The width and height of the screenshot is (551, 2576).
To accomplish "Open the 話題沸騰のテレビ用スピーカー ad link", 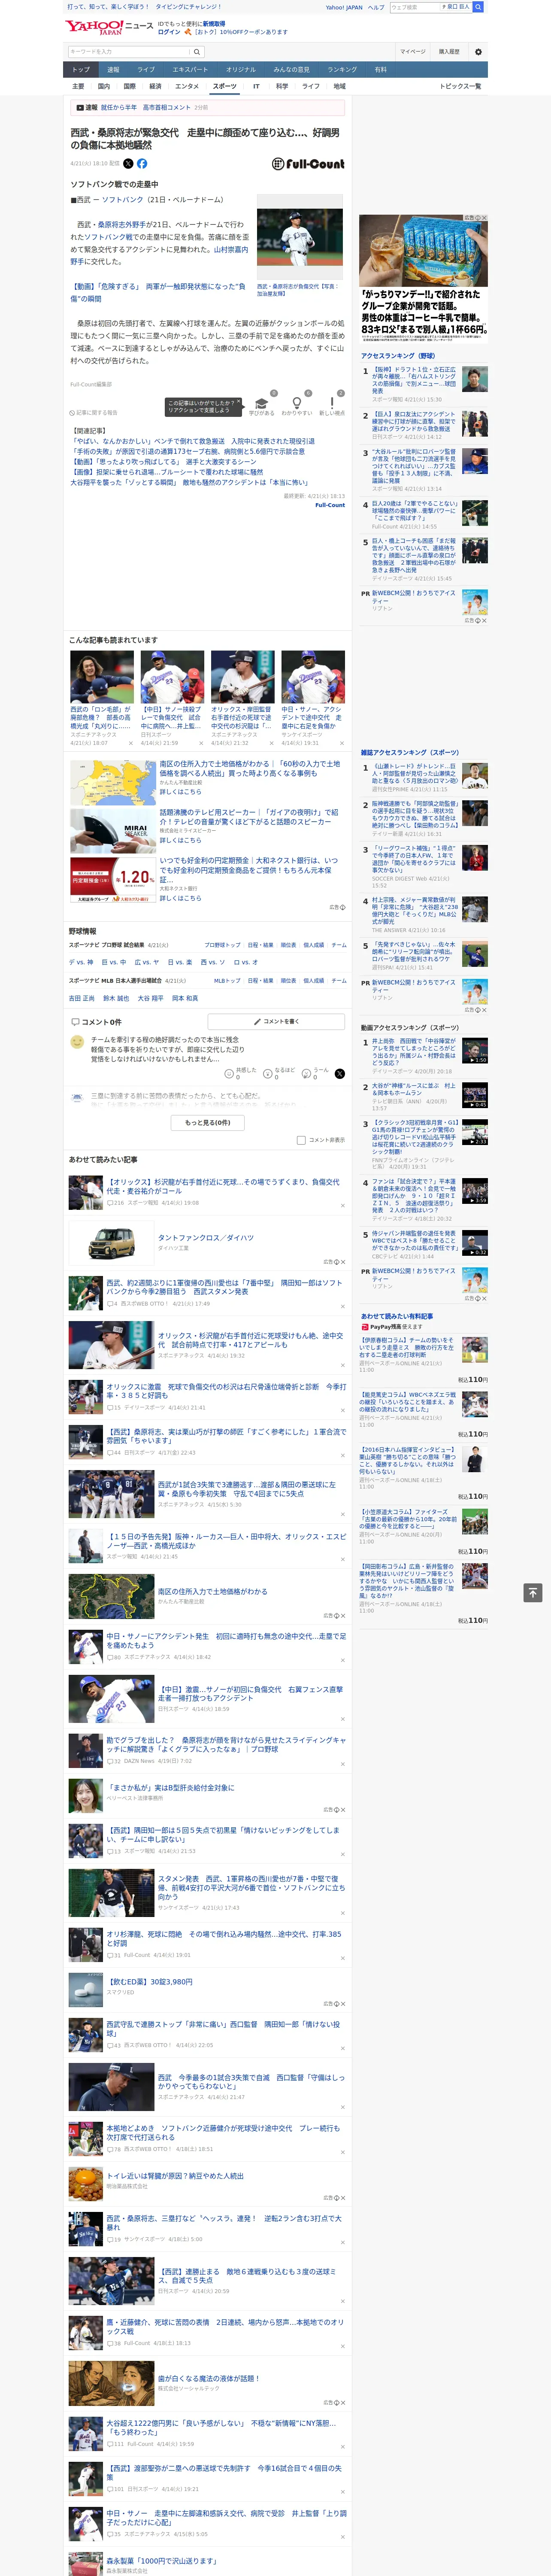I will tap(249, 817).
